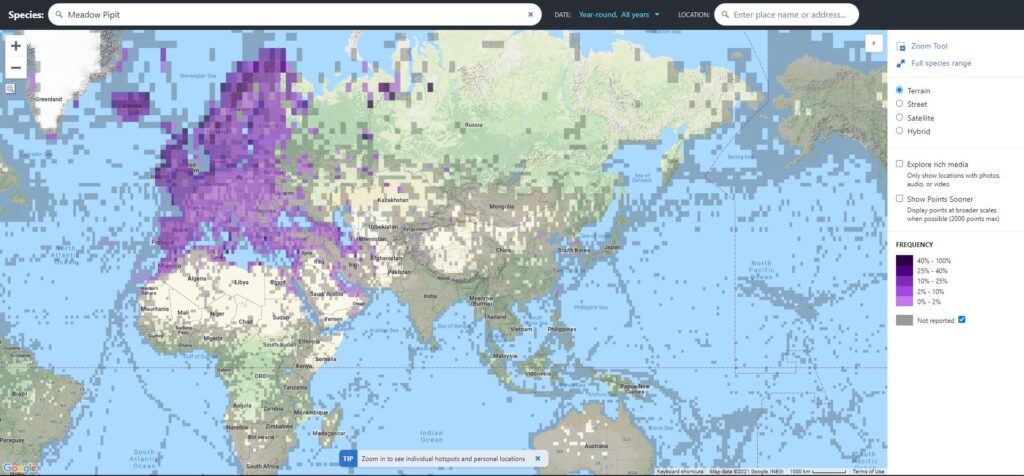Click the map zoom in plus button
Image resolution: width=1024 pixels, height=476 pixels.
[16, 46]
